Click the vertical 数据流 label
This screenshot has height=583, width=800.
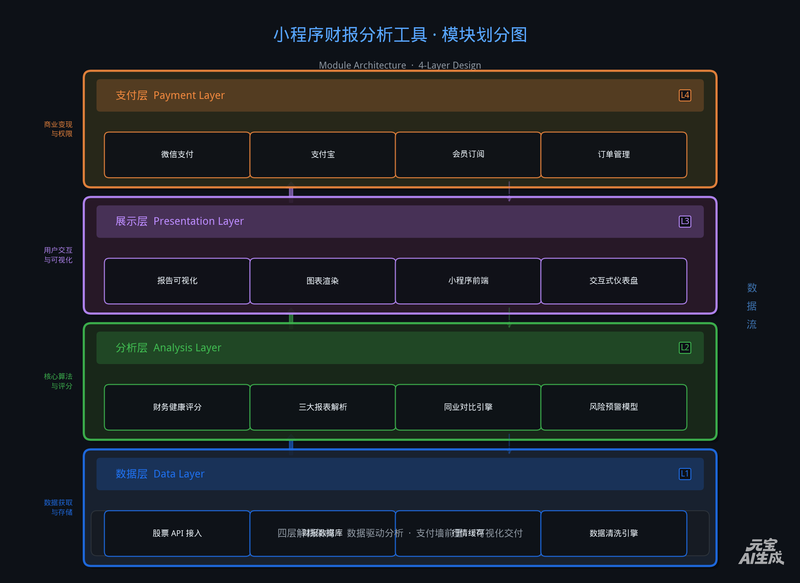coord(752,306)
